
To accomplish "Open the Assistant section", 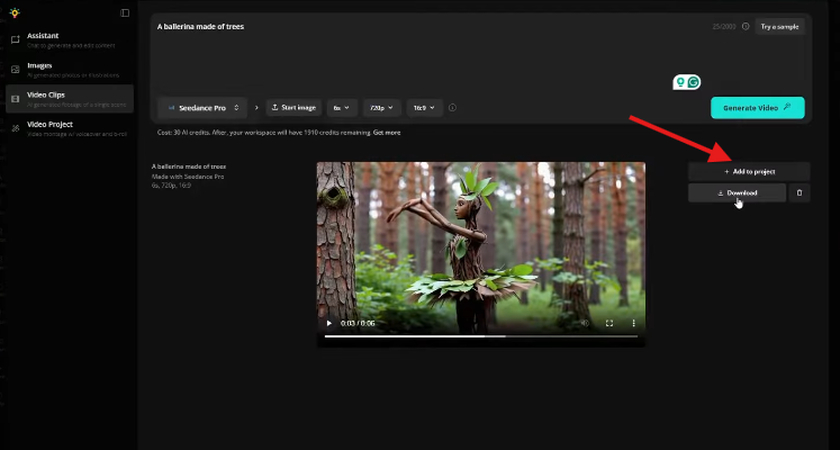I will tap(70, 40).
